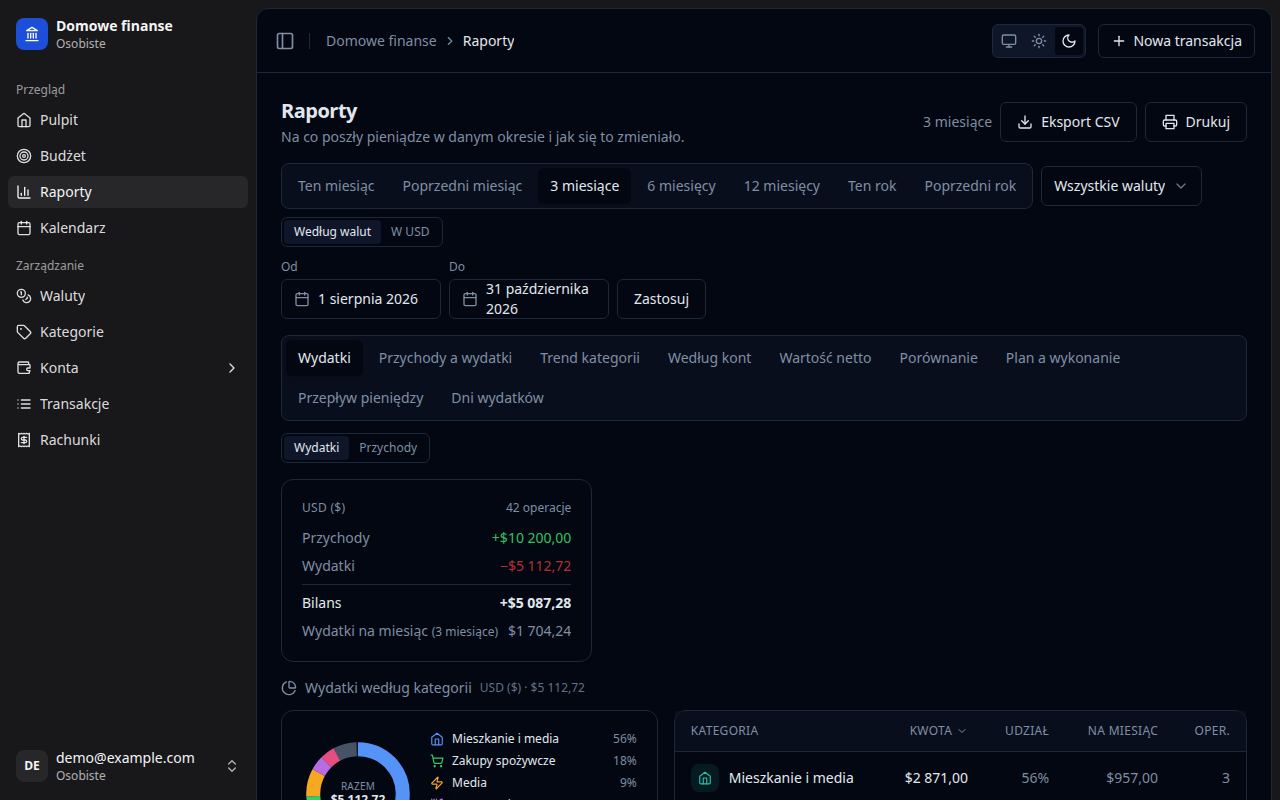Click Mieszkanie i media table row icon

pos(705,778)
